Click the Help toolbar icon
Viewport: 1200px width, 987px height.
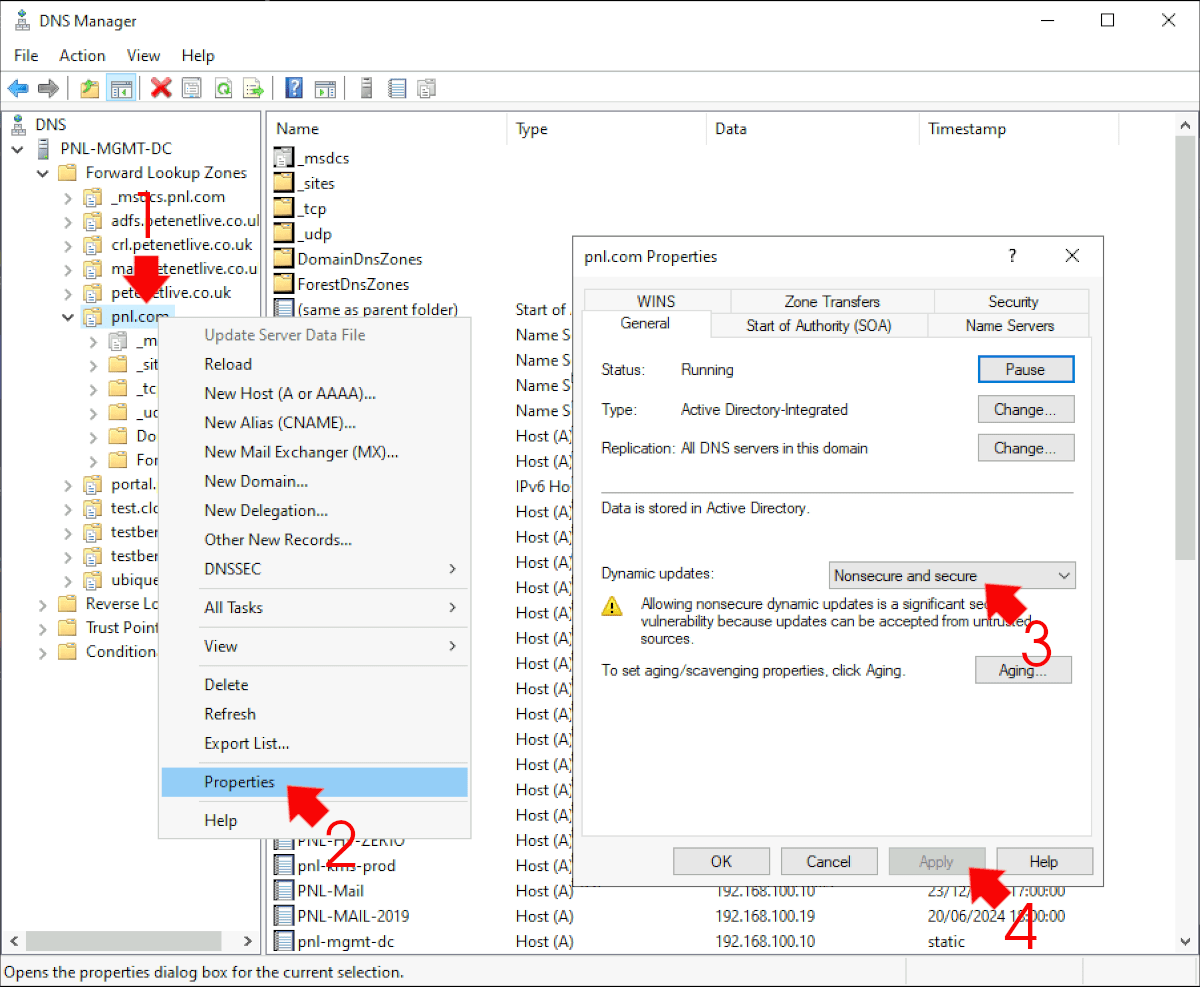(293, 88)
